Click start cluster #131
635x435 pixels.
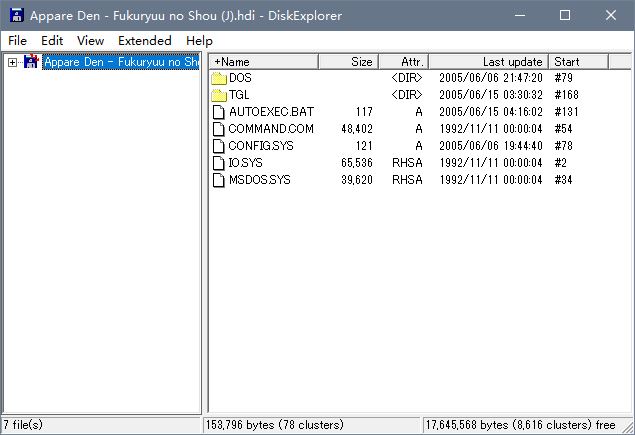(x=566, y=112)
